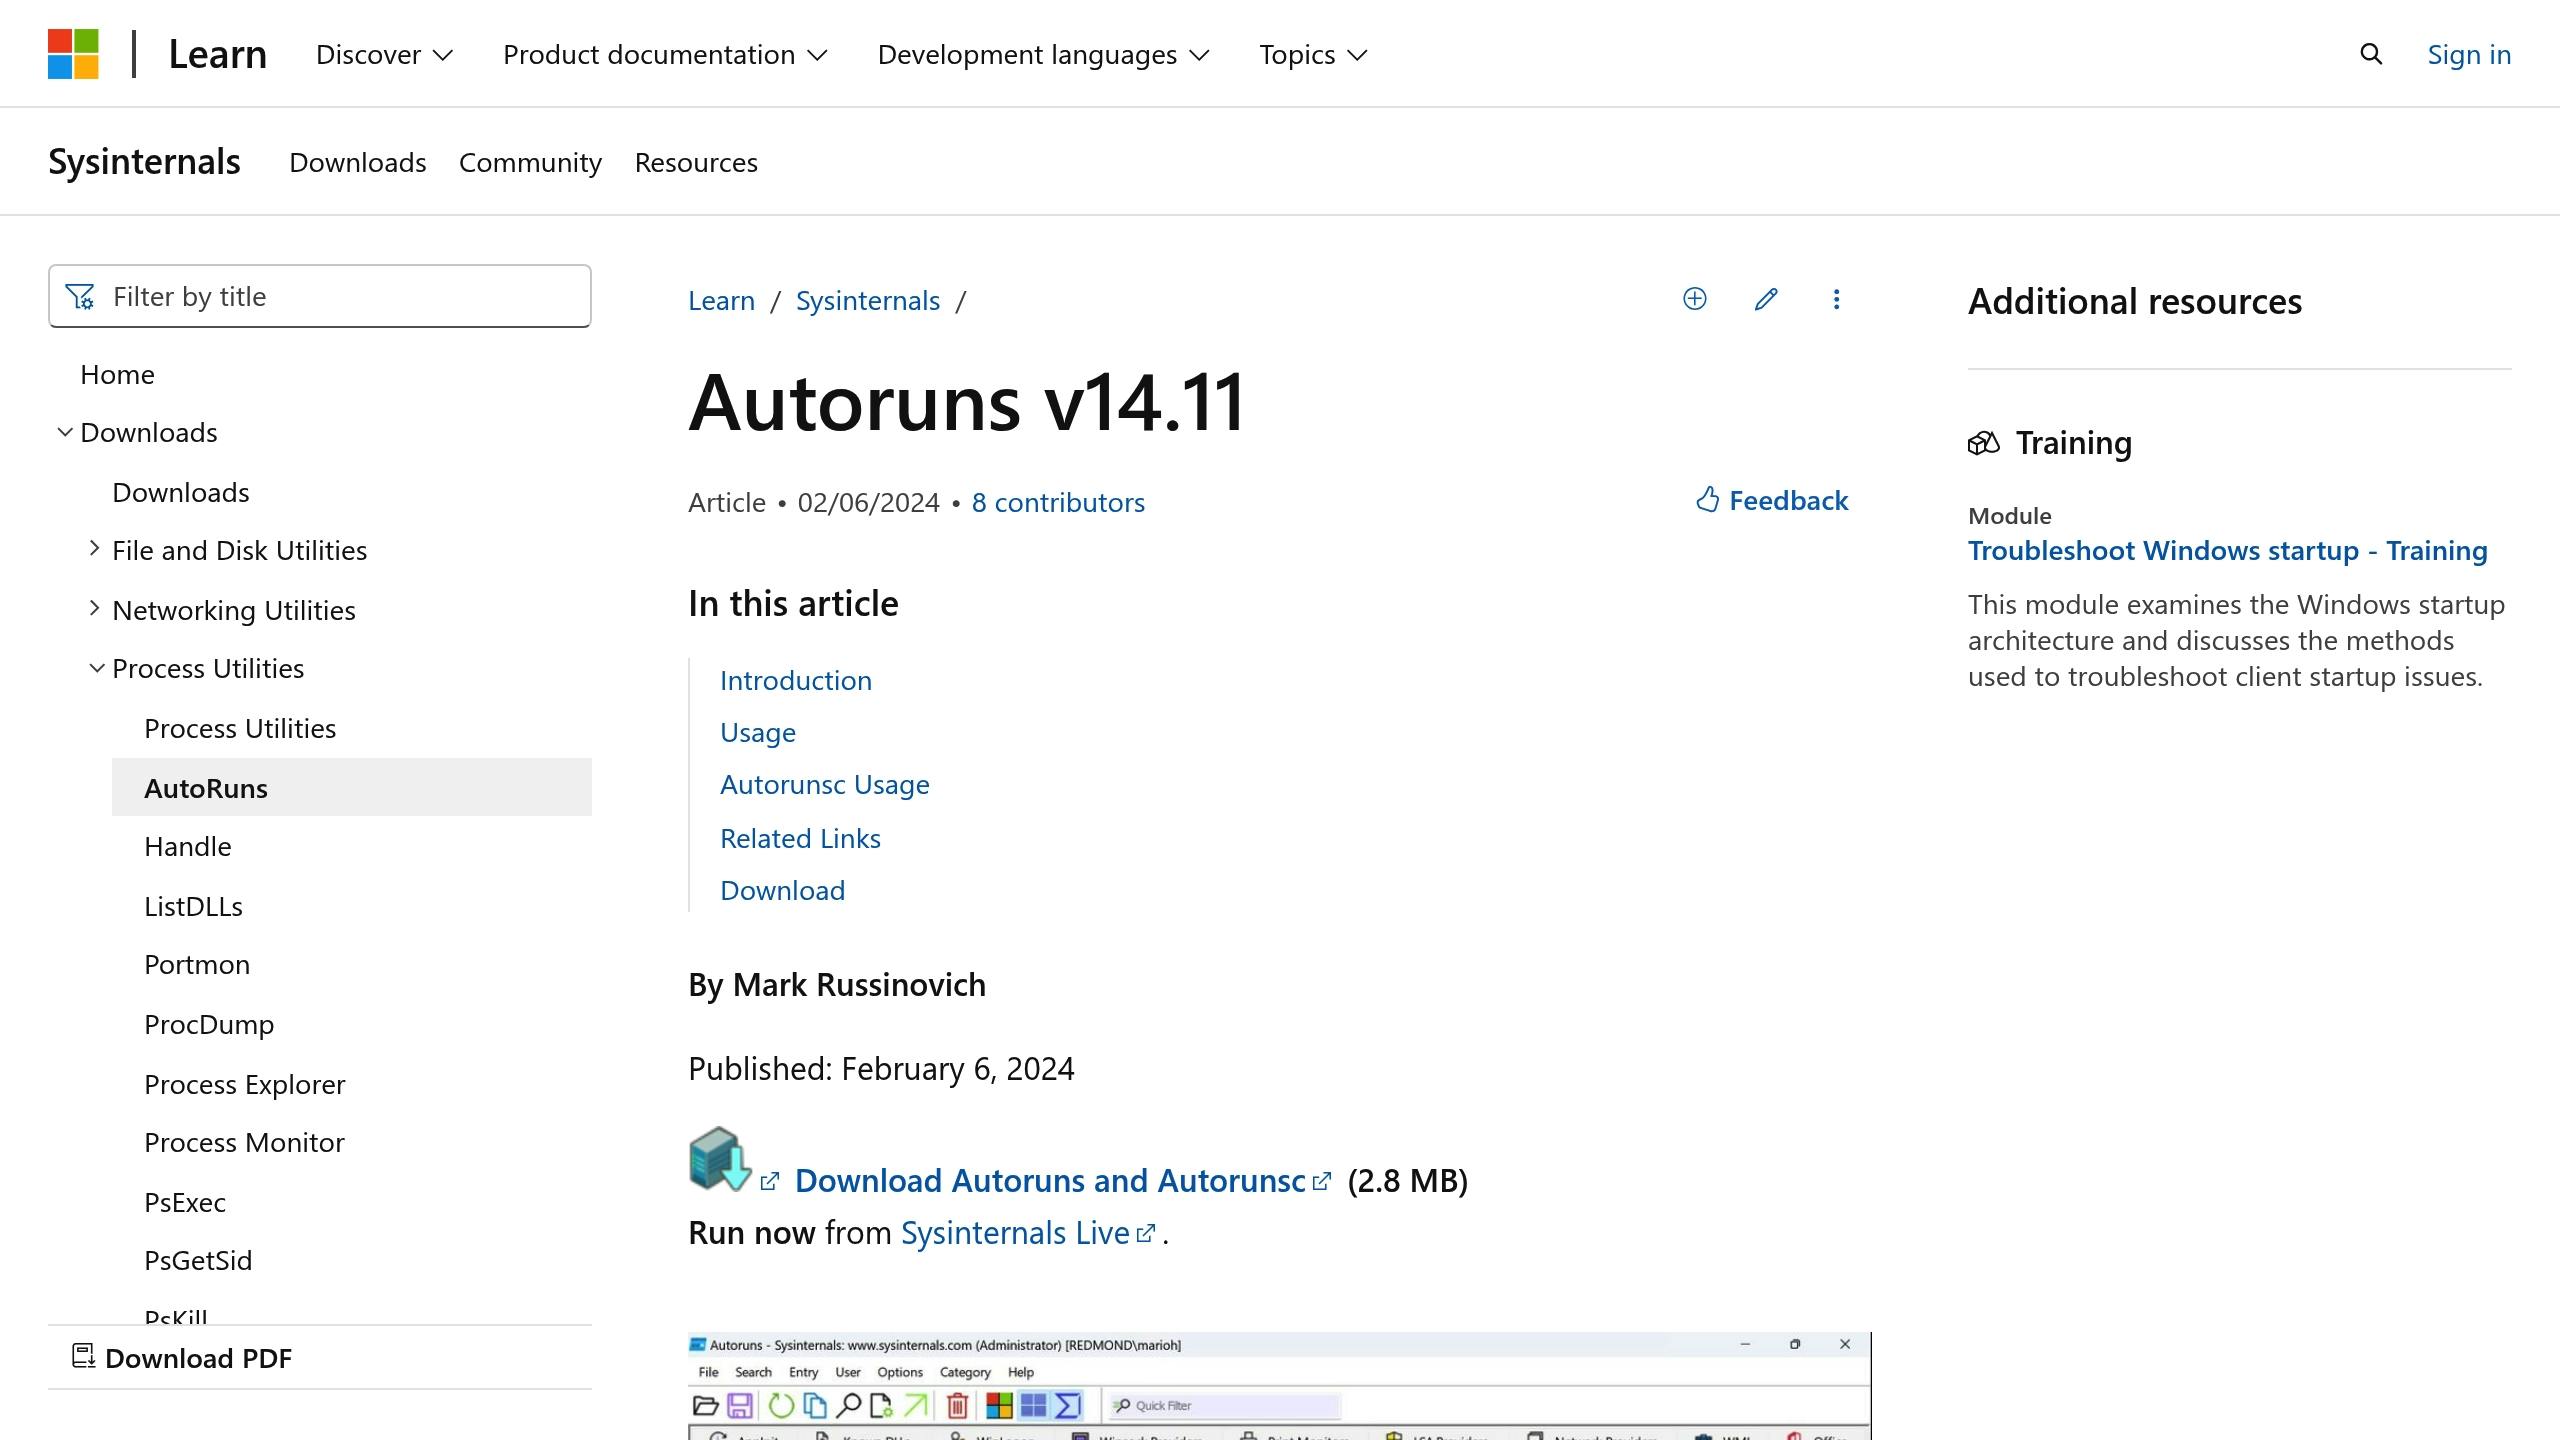Select Home in the sidebar
Viewport: 2560px width, 1440px height.
(117, 374)
